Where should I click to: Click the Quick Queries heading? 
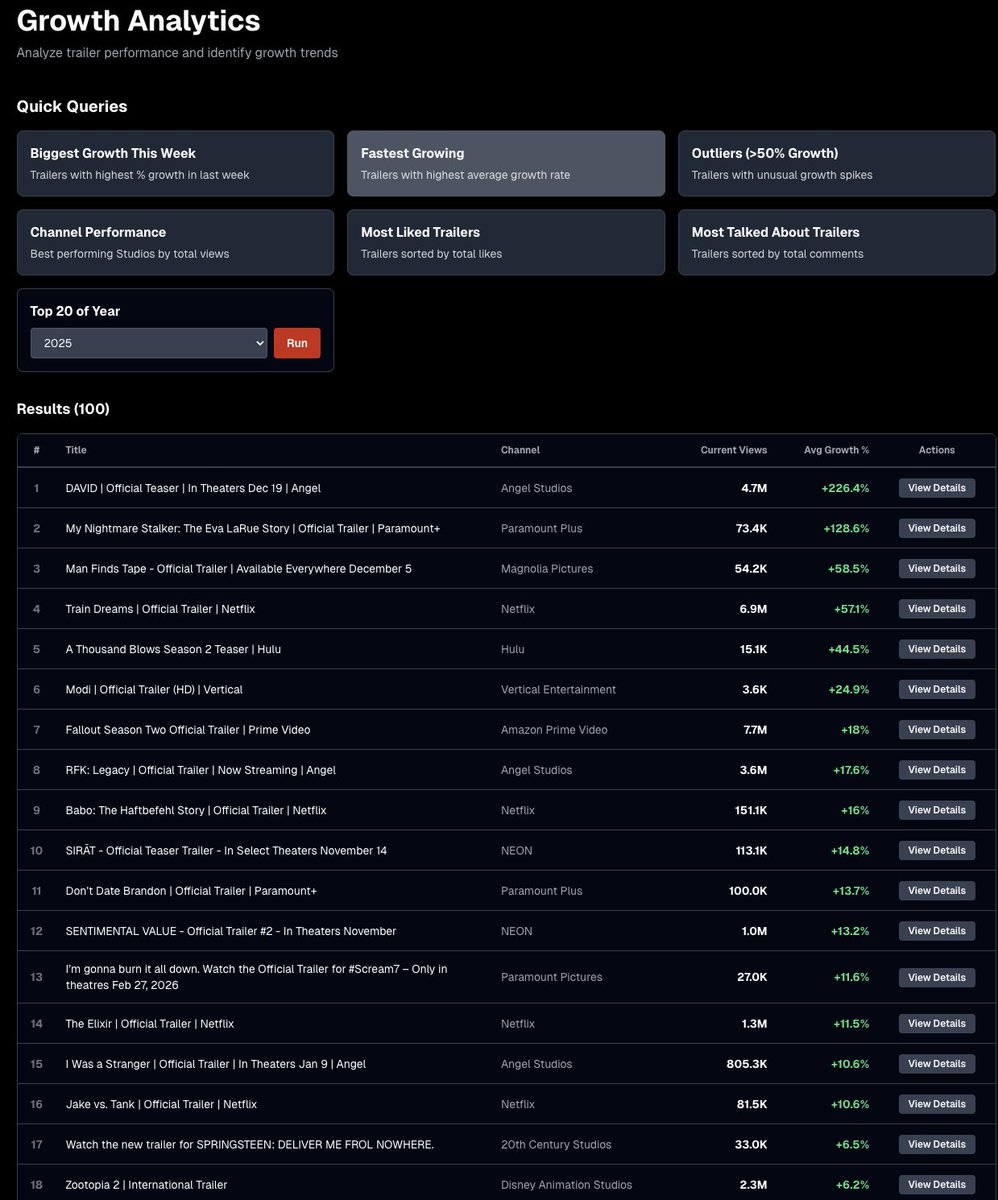click(72, 107)
